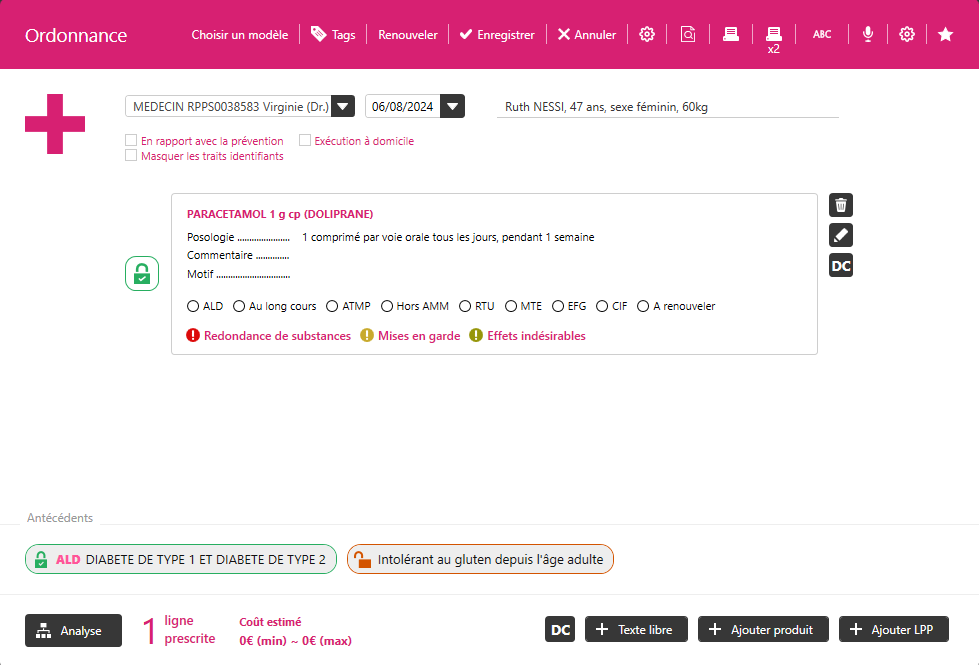The height and width of the screenshot is (665, 979).
Task: Enable 'En rapport avec la prévention' checkbox
Action: point(131,141)
